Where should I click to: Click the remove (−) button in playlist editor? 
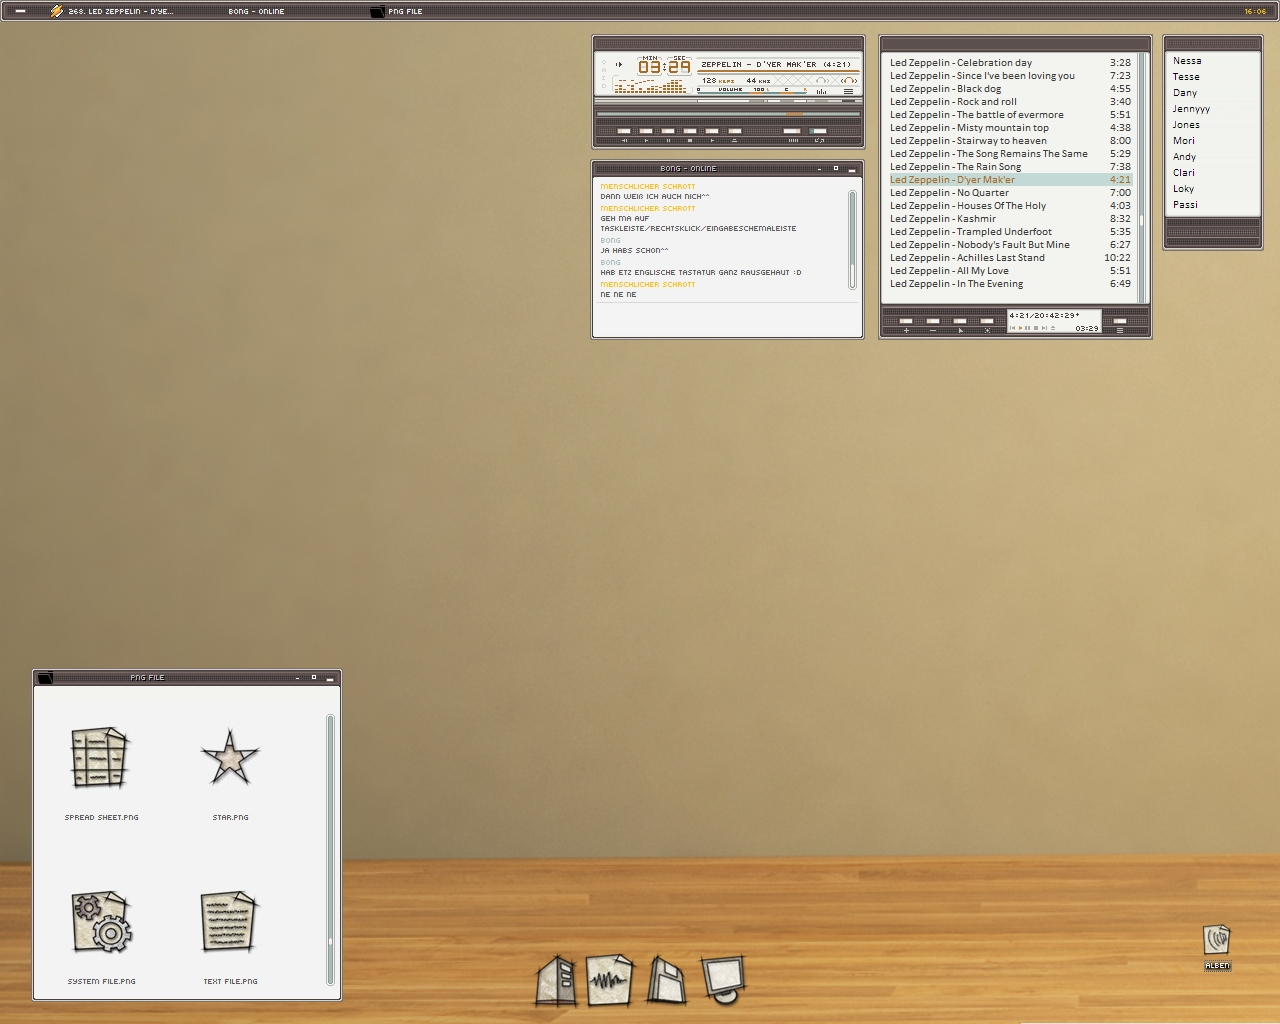933,321
